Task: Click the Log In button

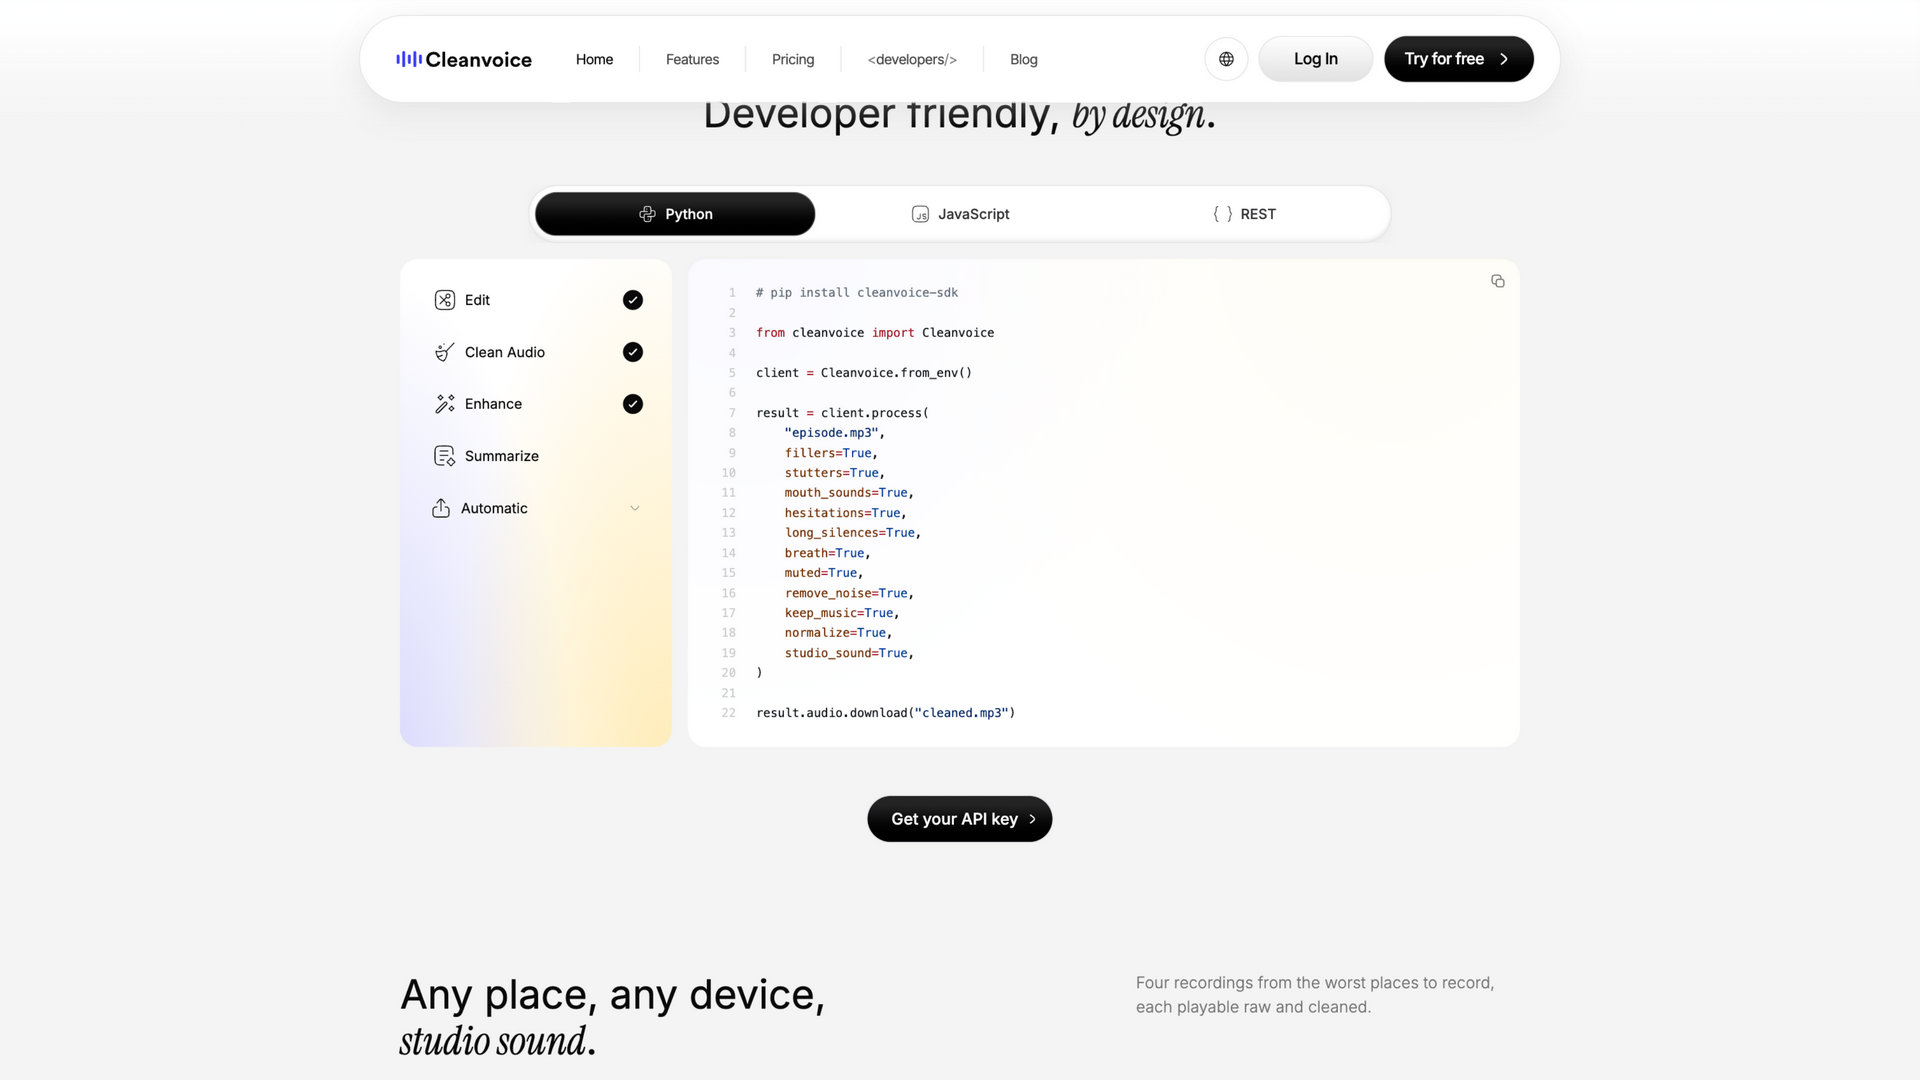Action: [x=1316, y=59]
